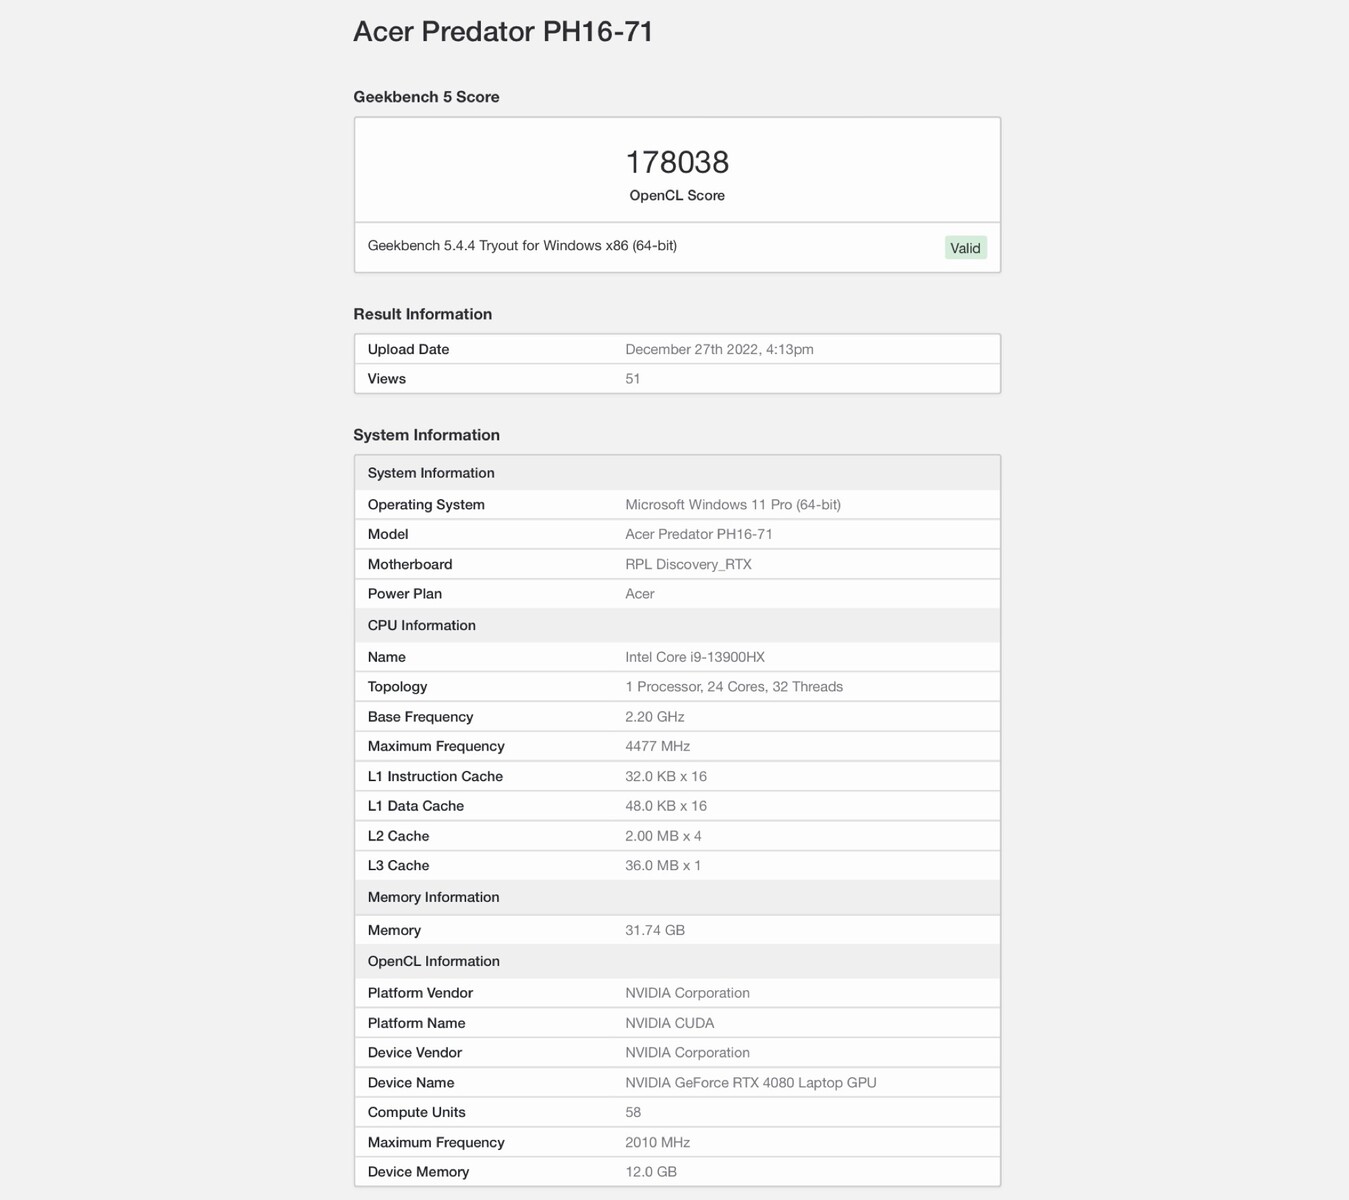Click the 31.74 GB memory value
This screenshot has width=1349, height=1200.
(655, 930)
